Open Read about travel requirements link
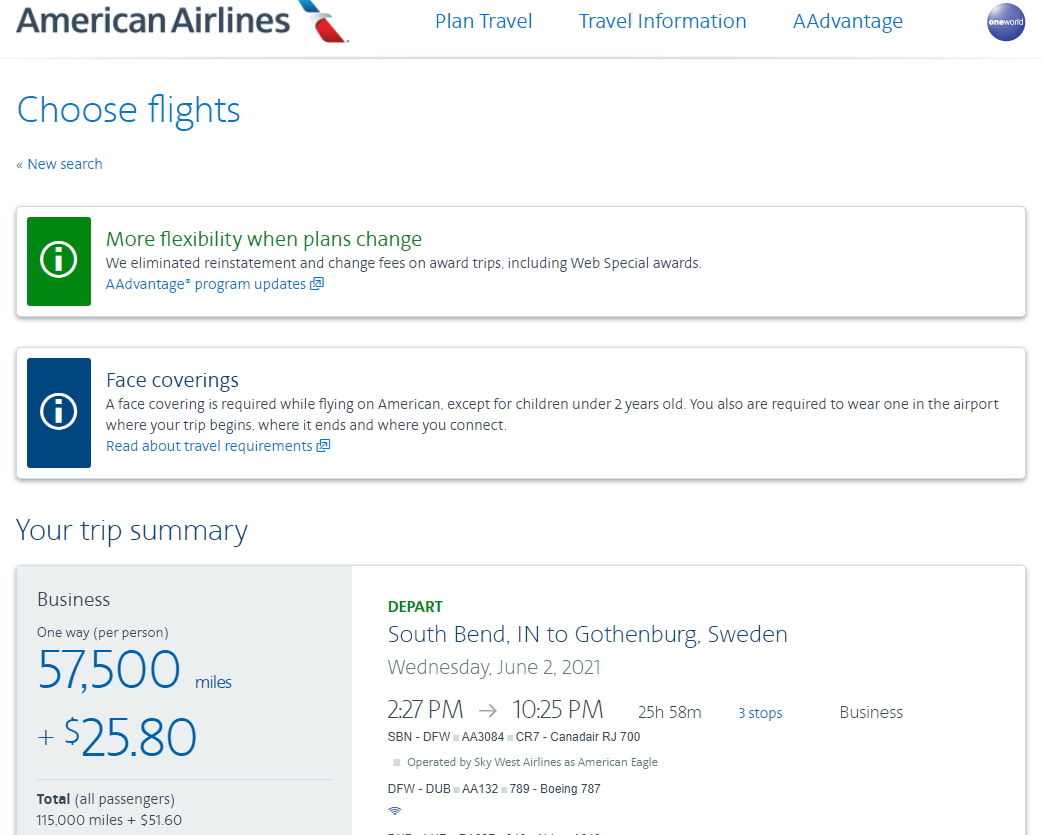Viewport: 1043px width, 835px height. 209,446
